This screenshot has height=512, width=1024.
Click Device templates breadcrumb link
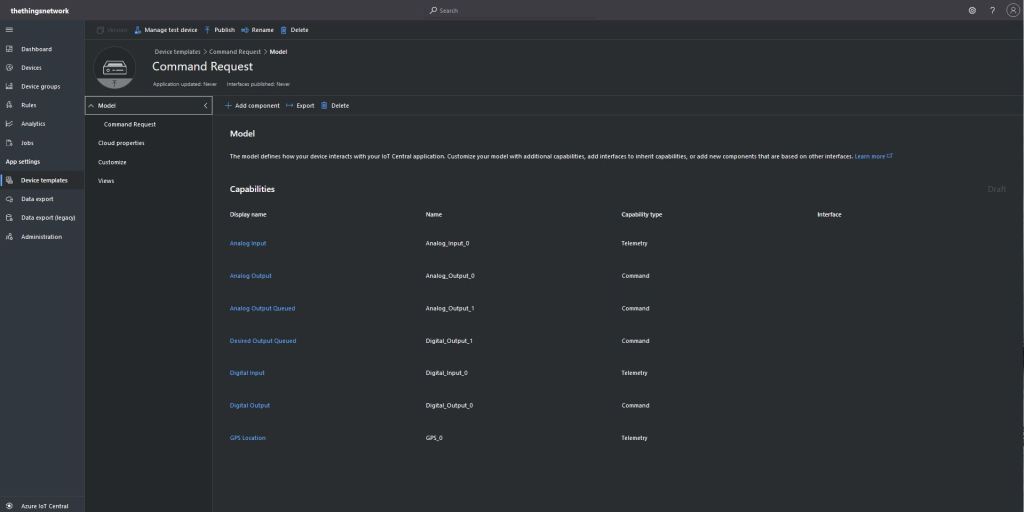[x=177, y=51]
